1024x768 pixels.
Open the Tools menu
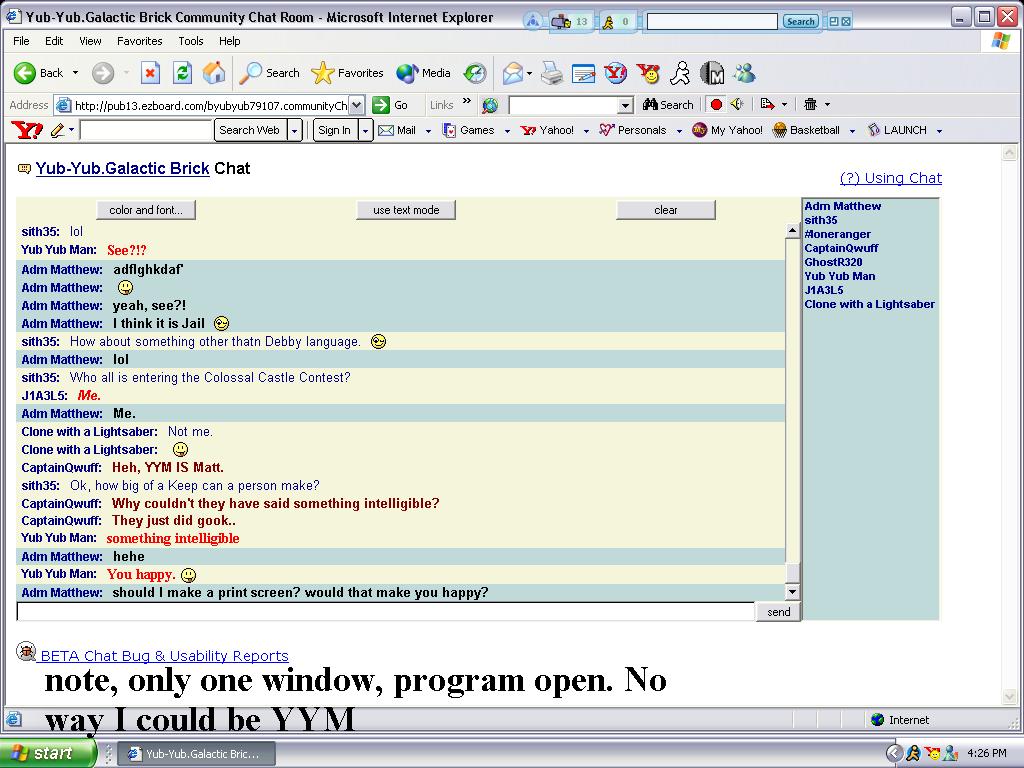191,41
